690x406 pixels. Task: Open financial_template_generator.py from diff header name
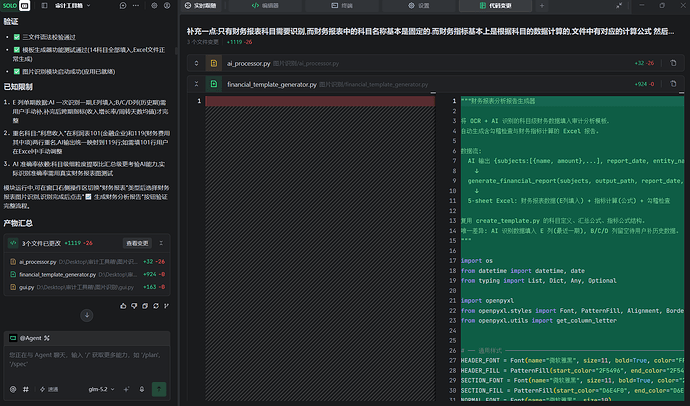pos(272,84)
